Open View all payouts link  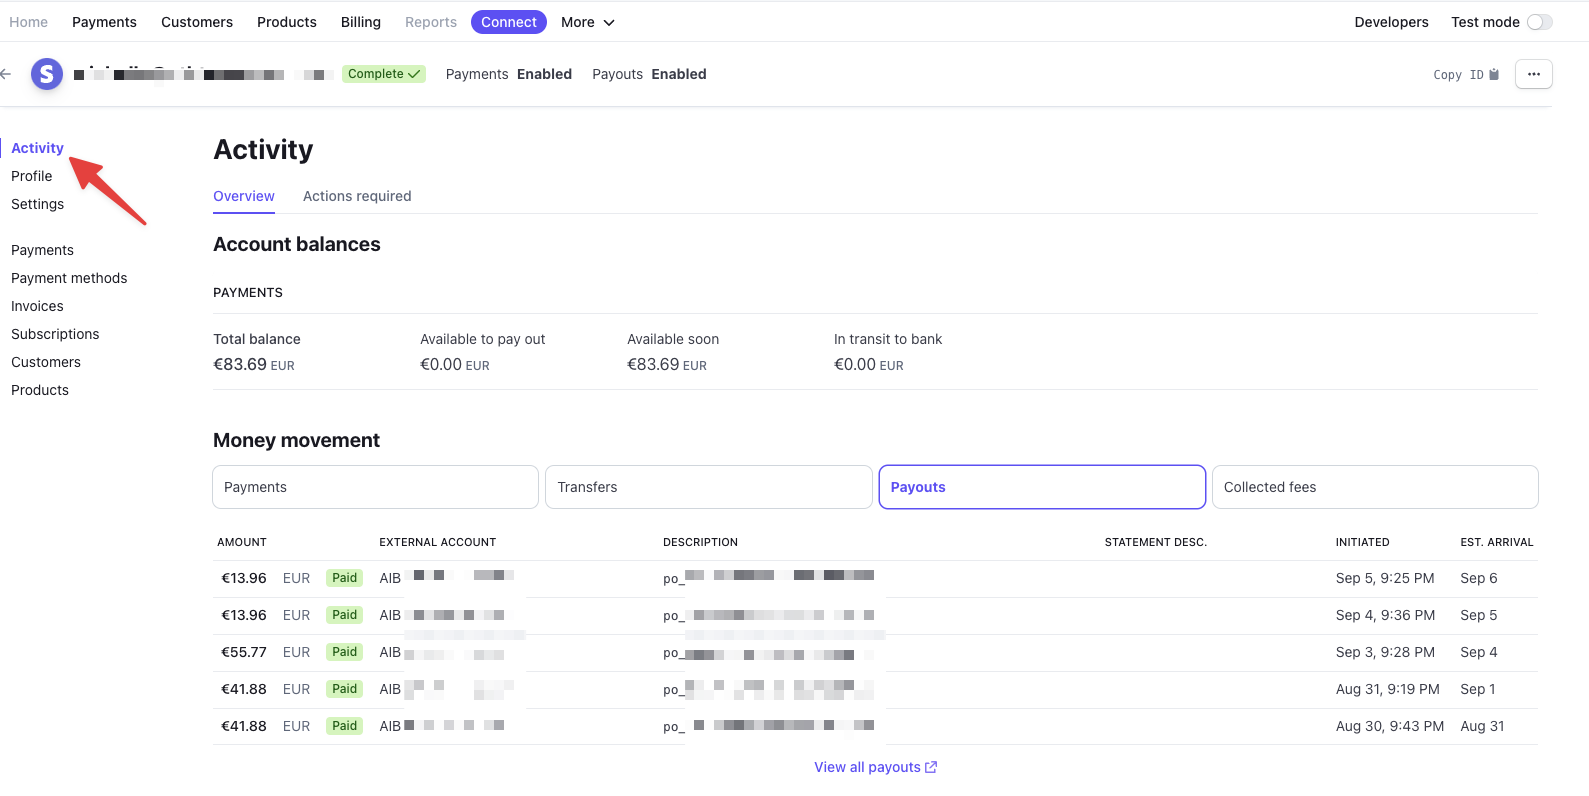coord(867,767)
